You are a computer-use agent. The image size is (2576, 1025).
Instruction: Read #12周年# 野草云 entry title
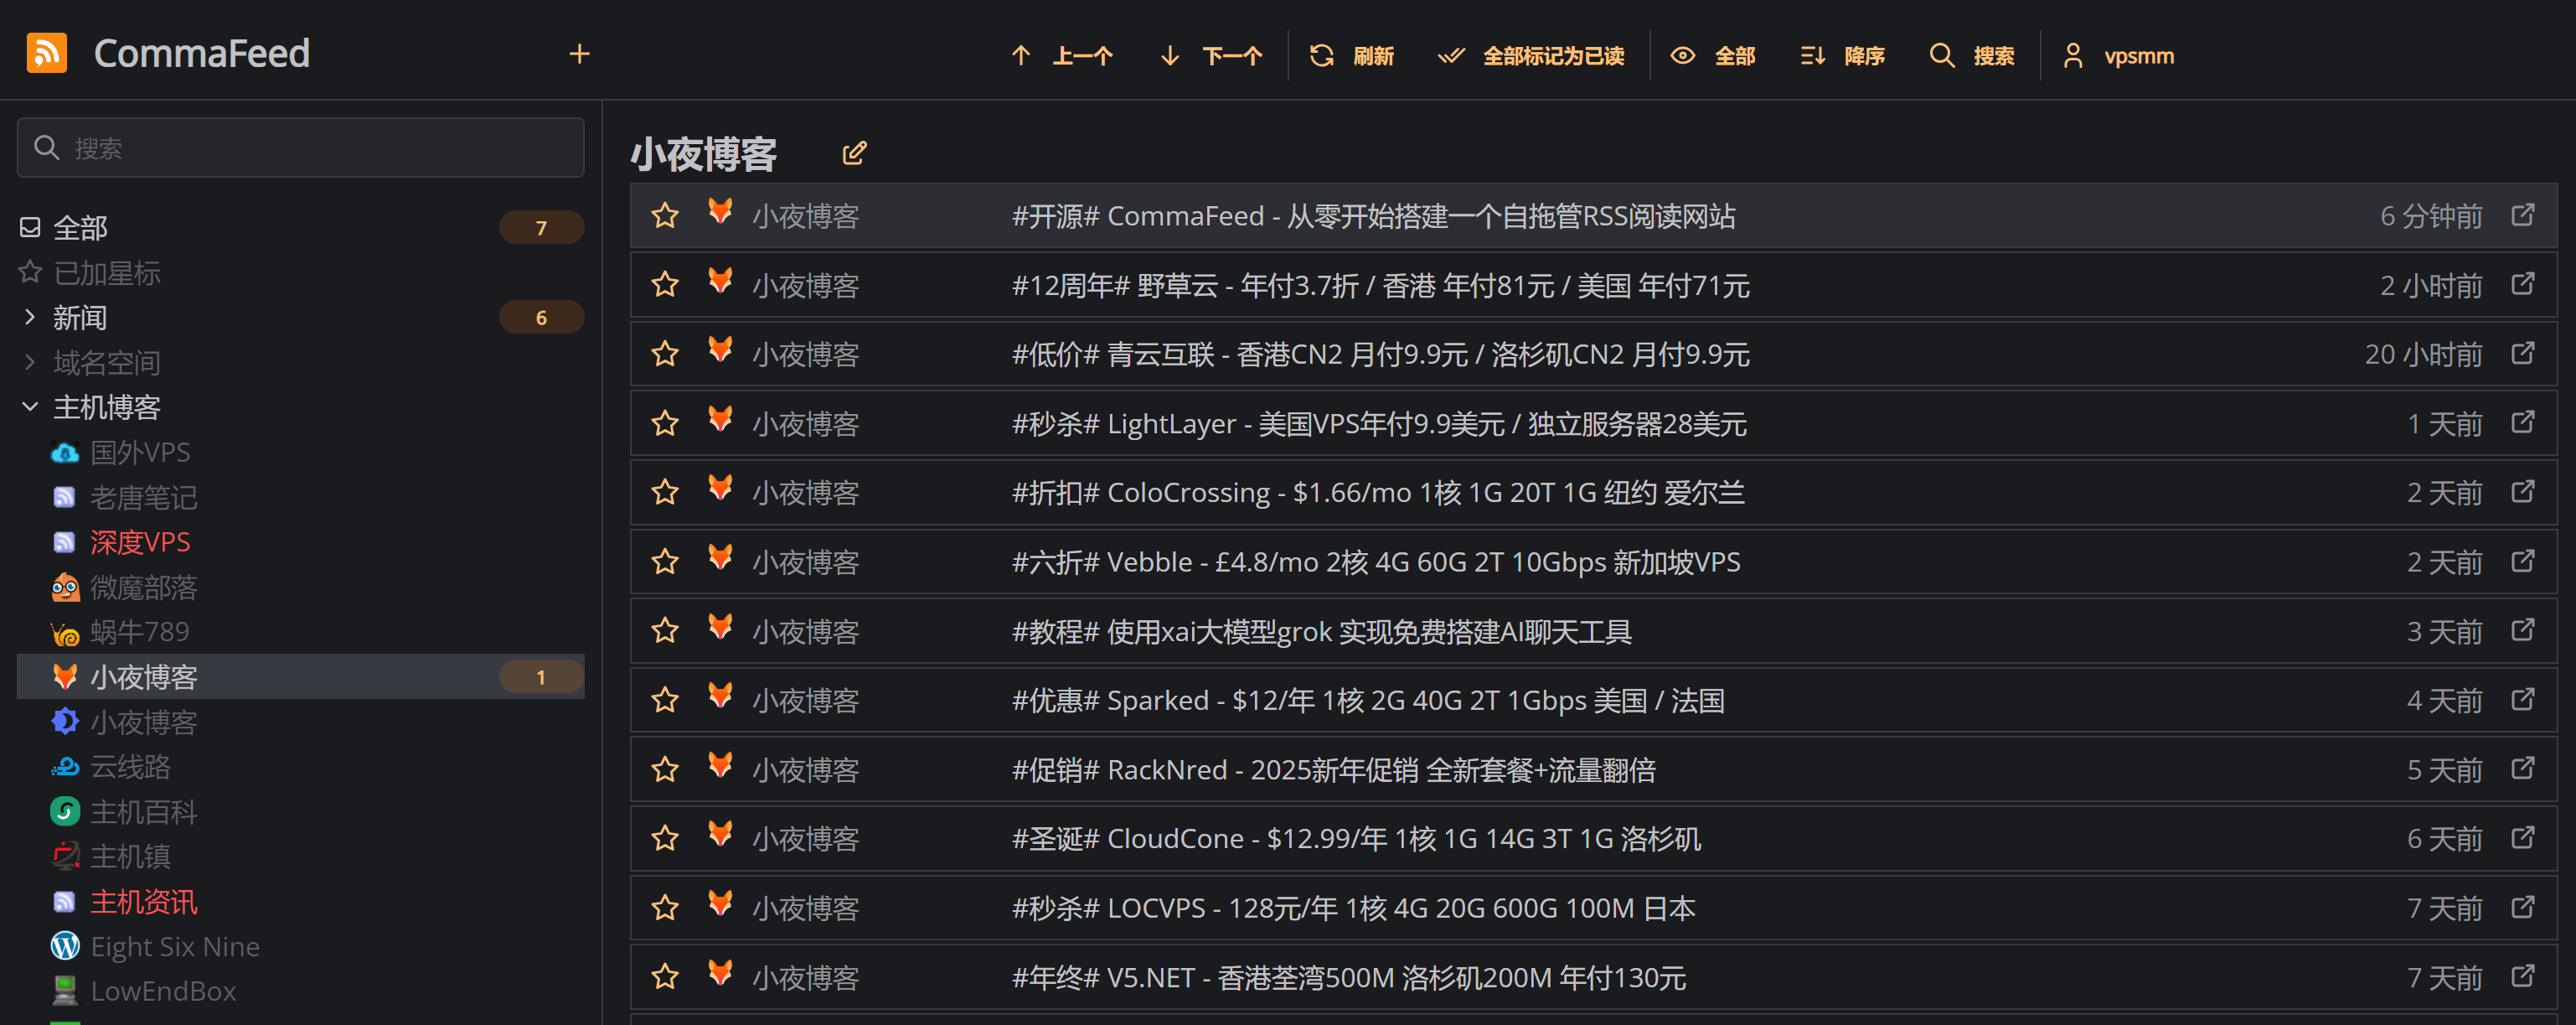pos(1380,285)
